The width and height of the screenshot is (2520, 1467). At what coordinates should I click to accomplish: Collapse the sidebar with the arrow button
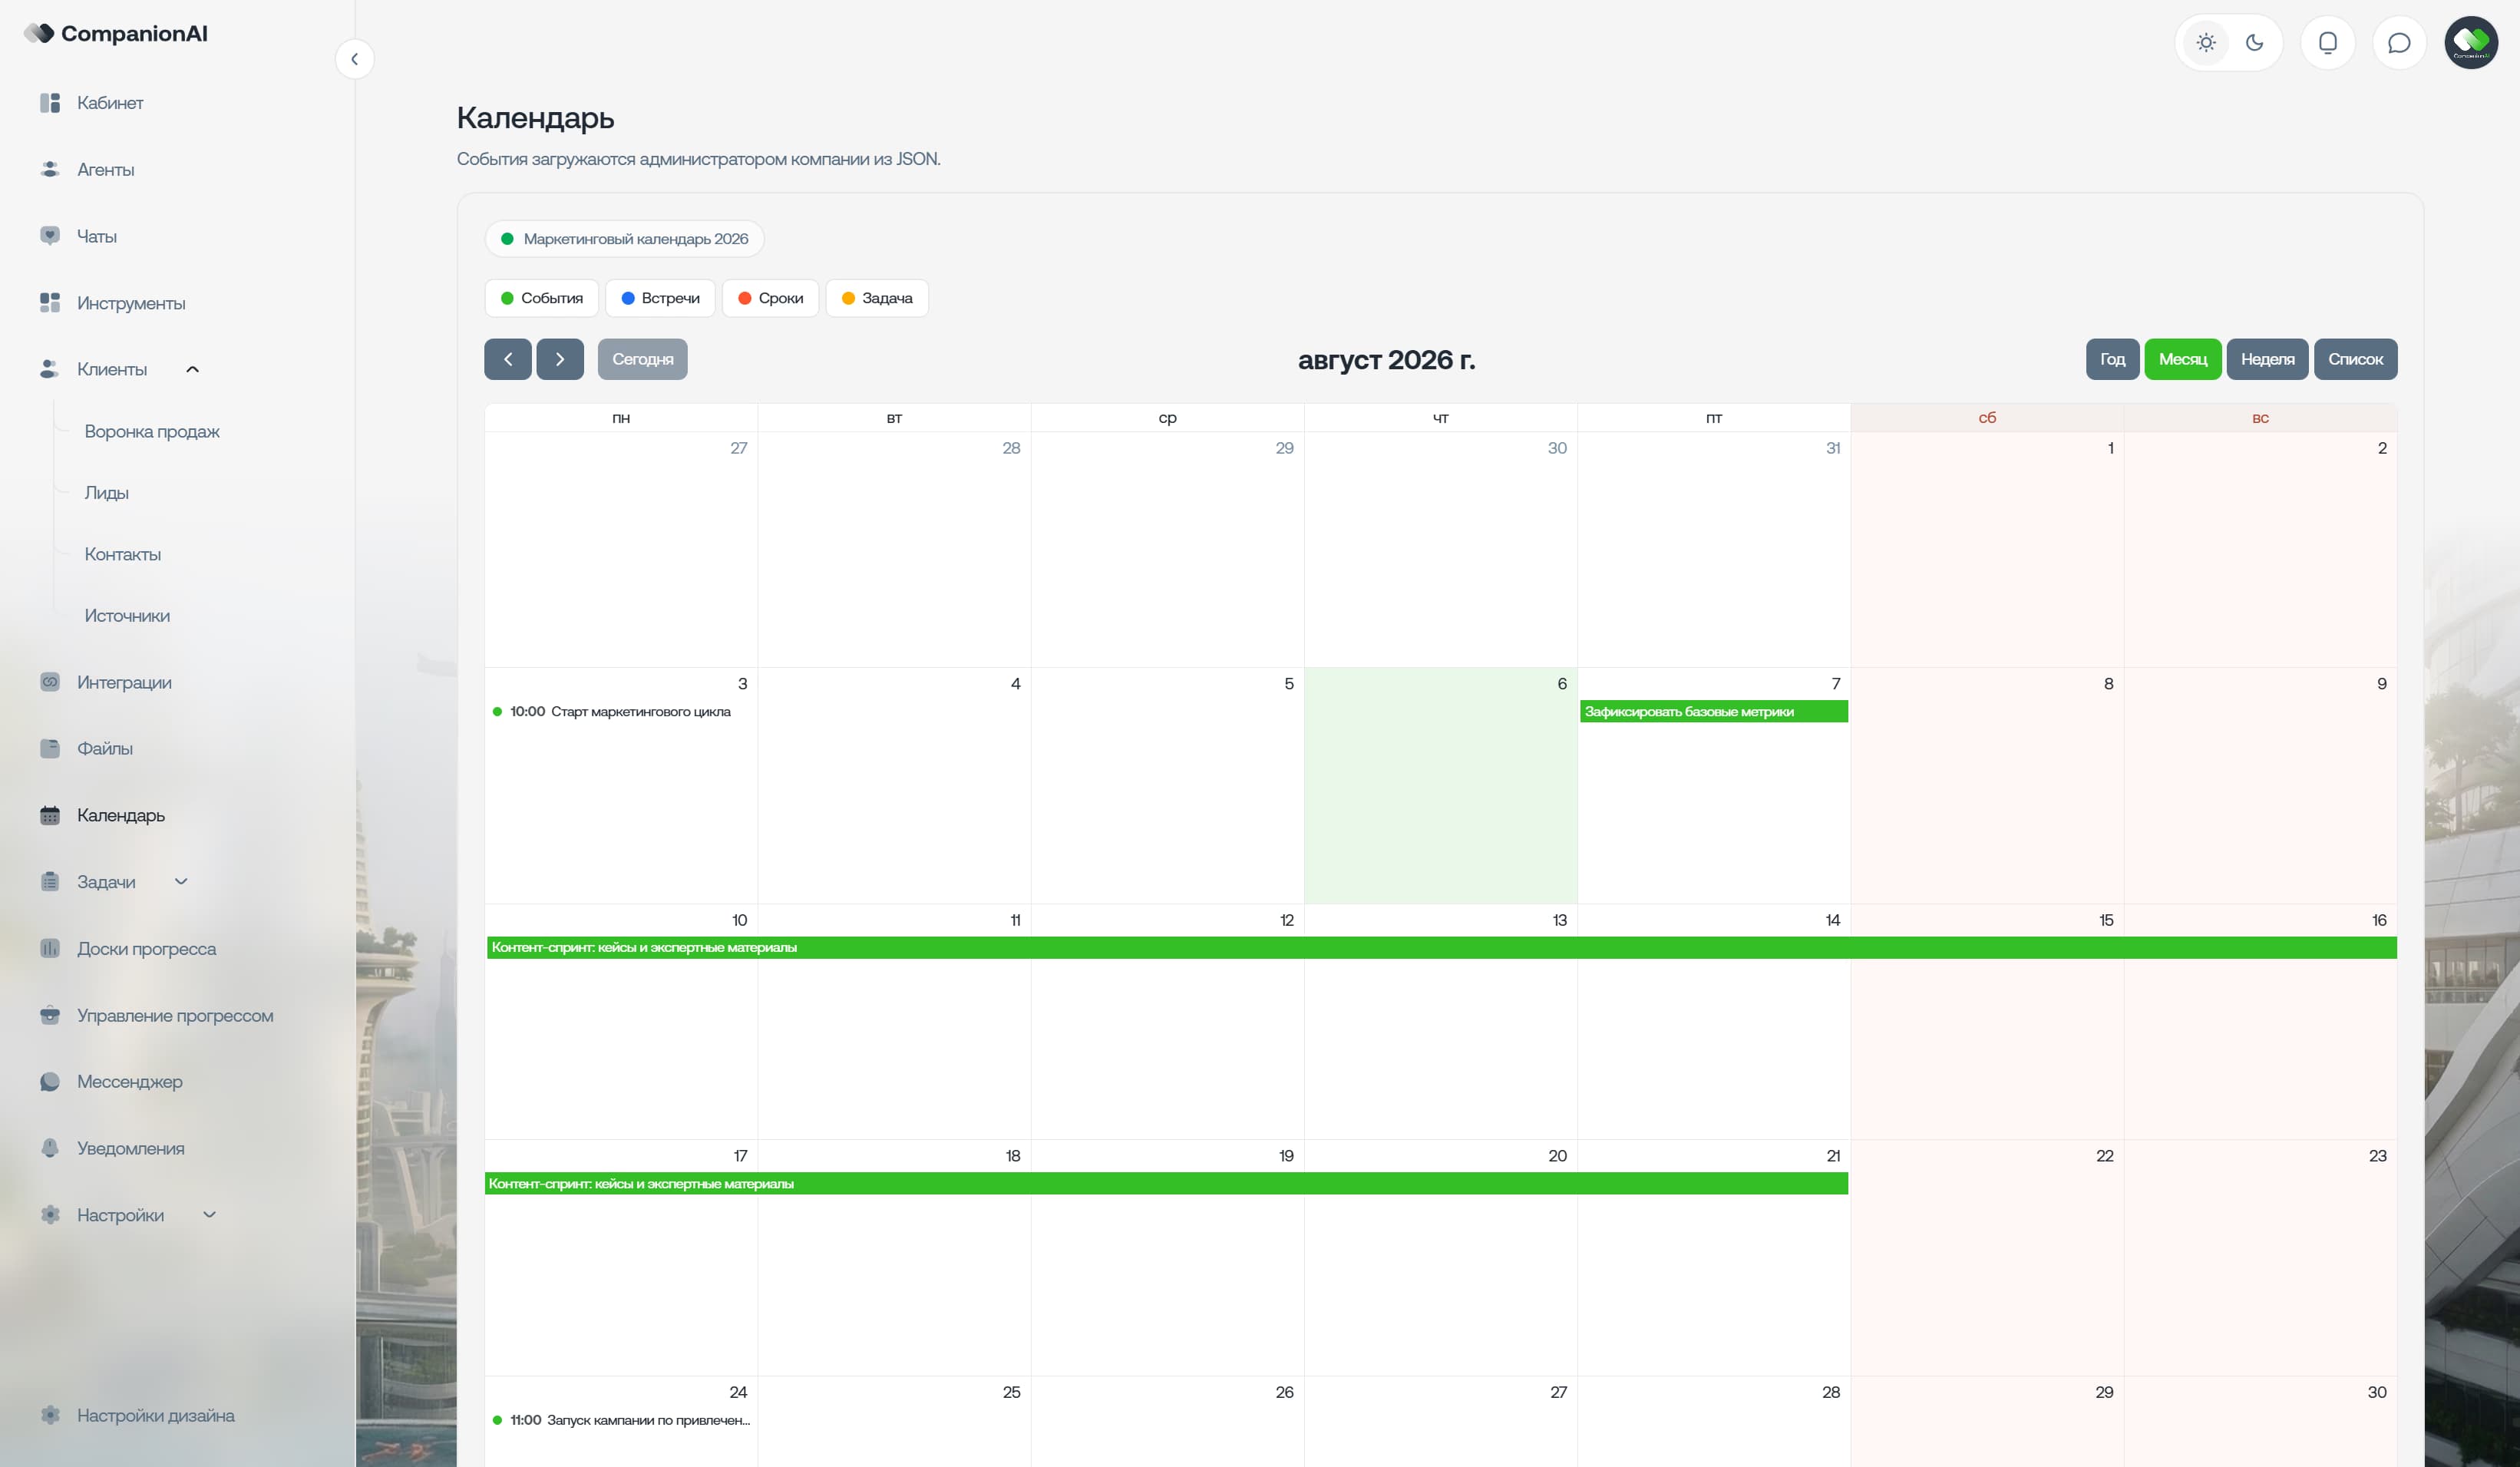[x=354, y=59]
